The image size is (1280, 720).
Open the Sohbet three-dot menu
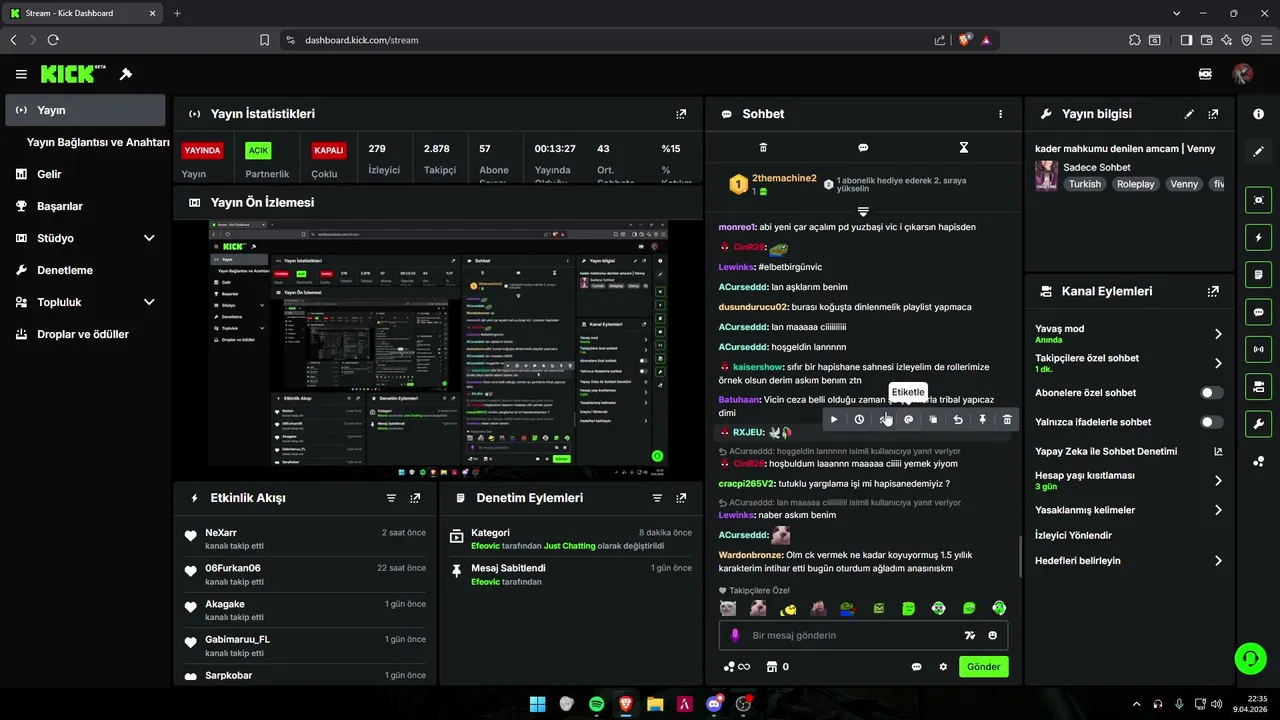tap(1000, 114)
